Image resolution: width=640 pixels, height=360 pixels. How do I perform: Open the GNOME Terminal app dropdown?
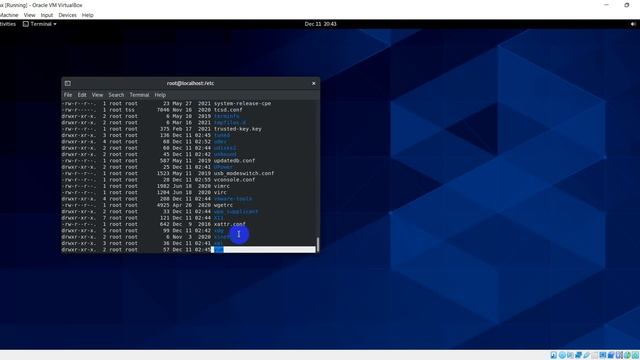click(x=40, y=24)
